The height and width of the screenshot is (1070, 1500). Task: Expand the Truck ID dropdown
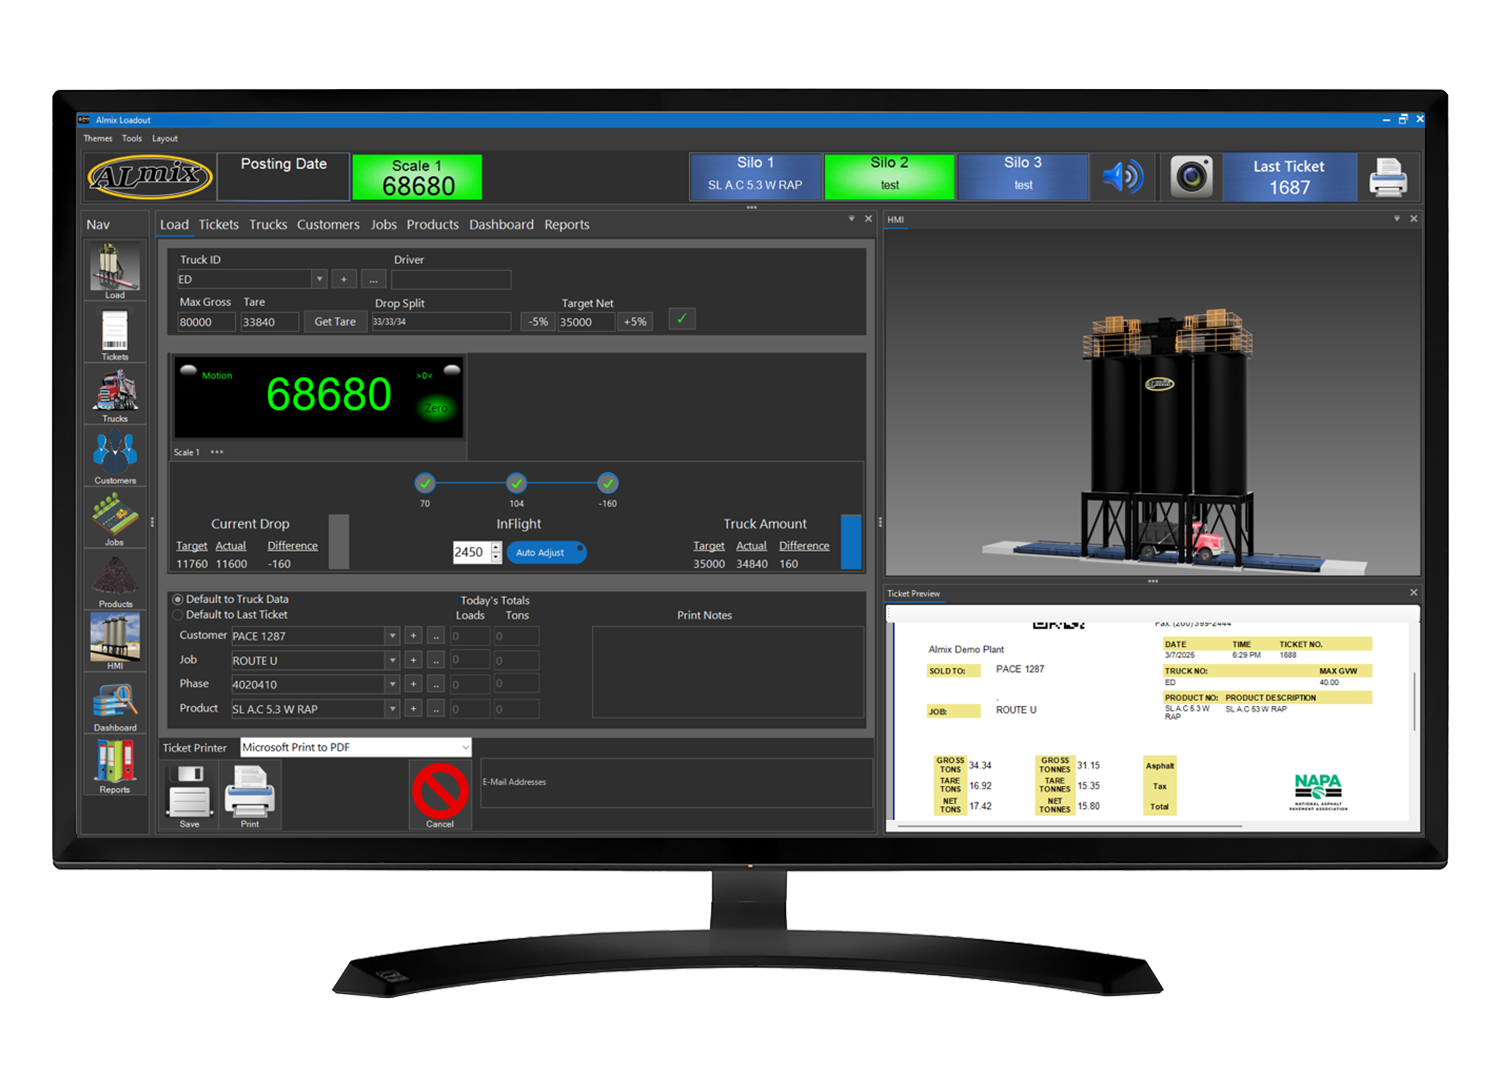point(319,280)
